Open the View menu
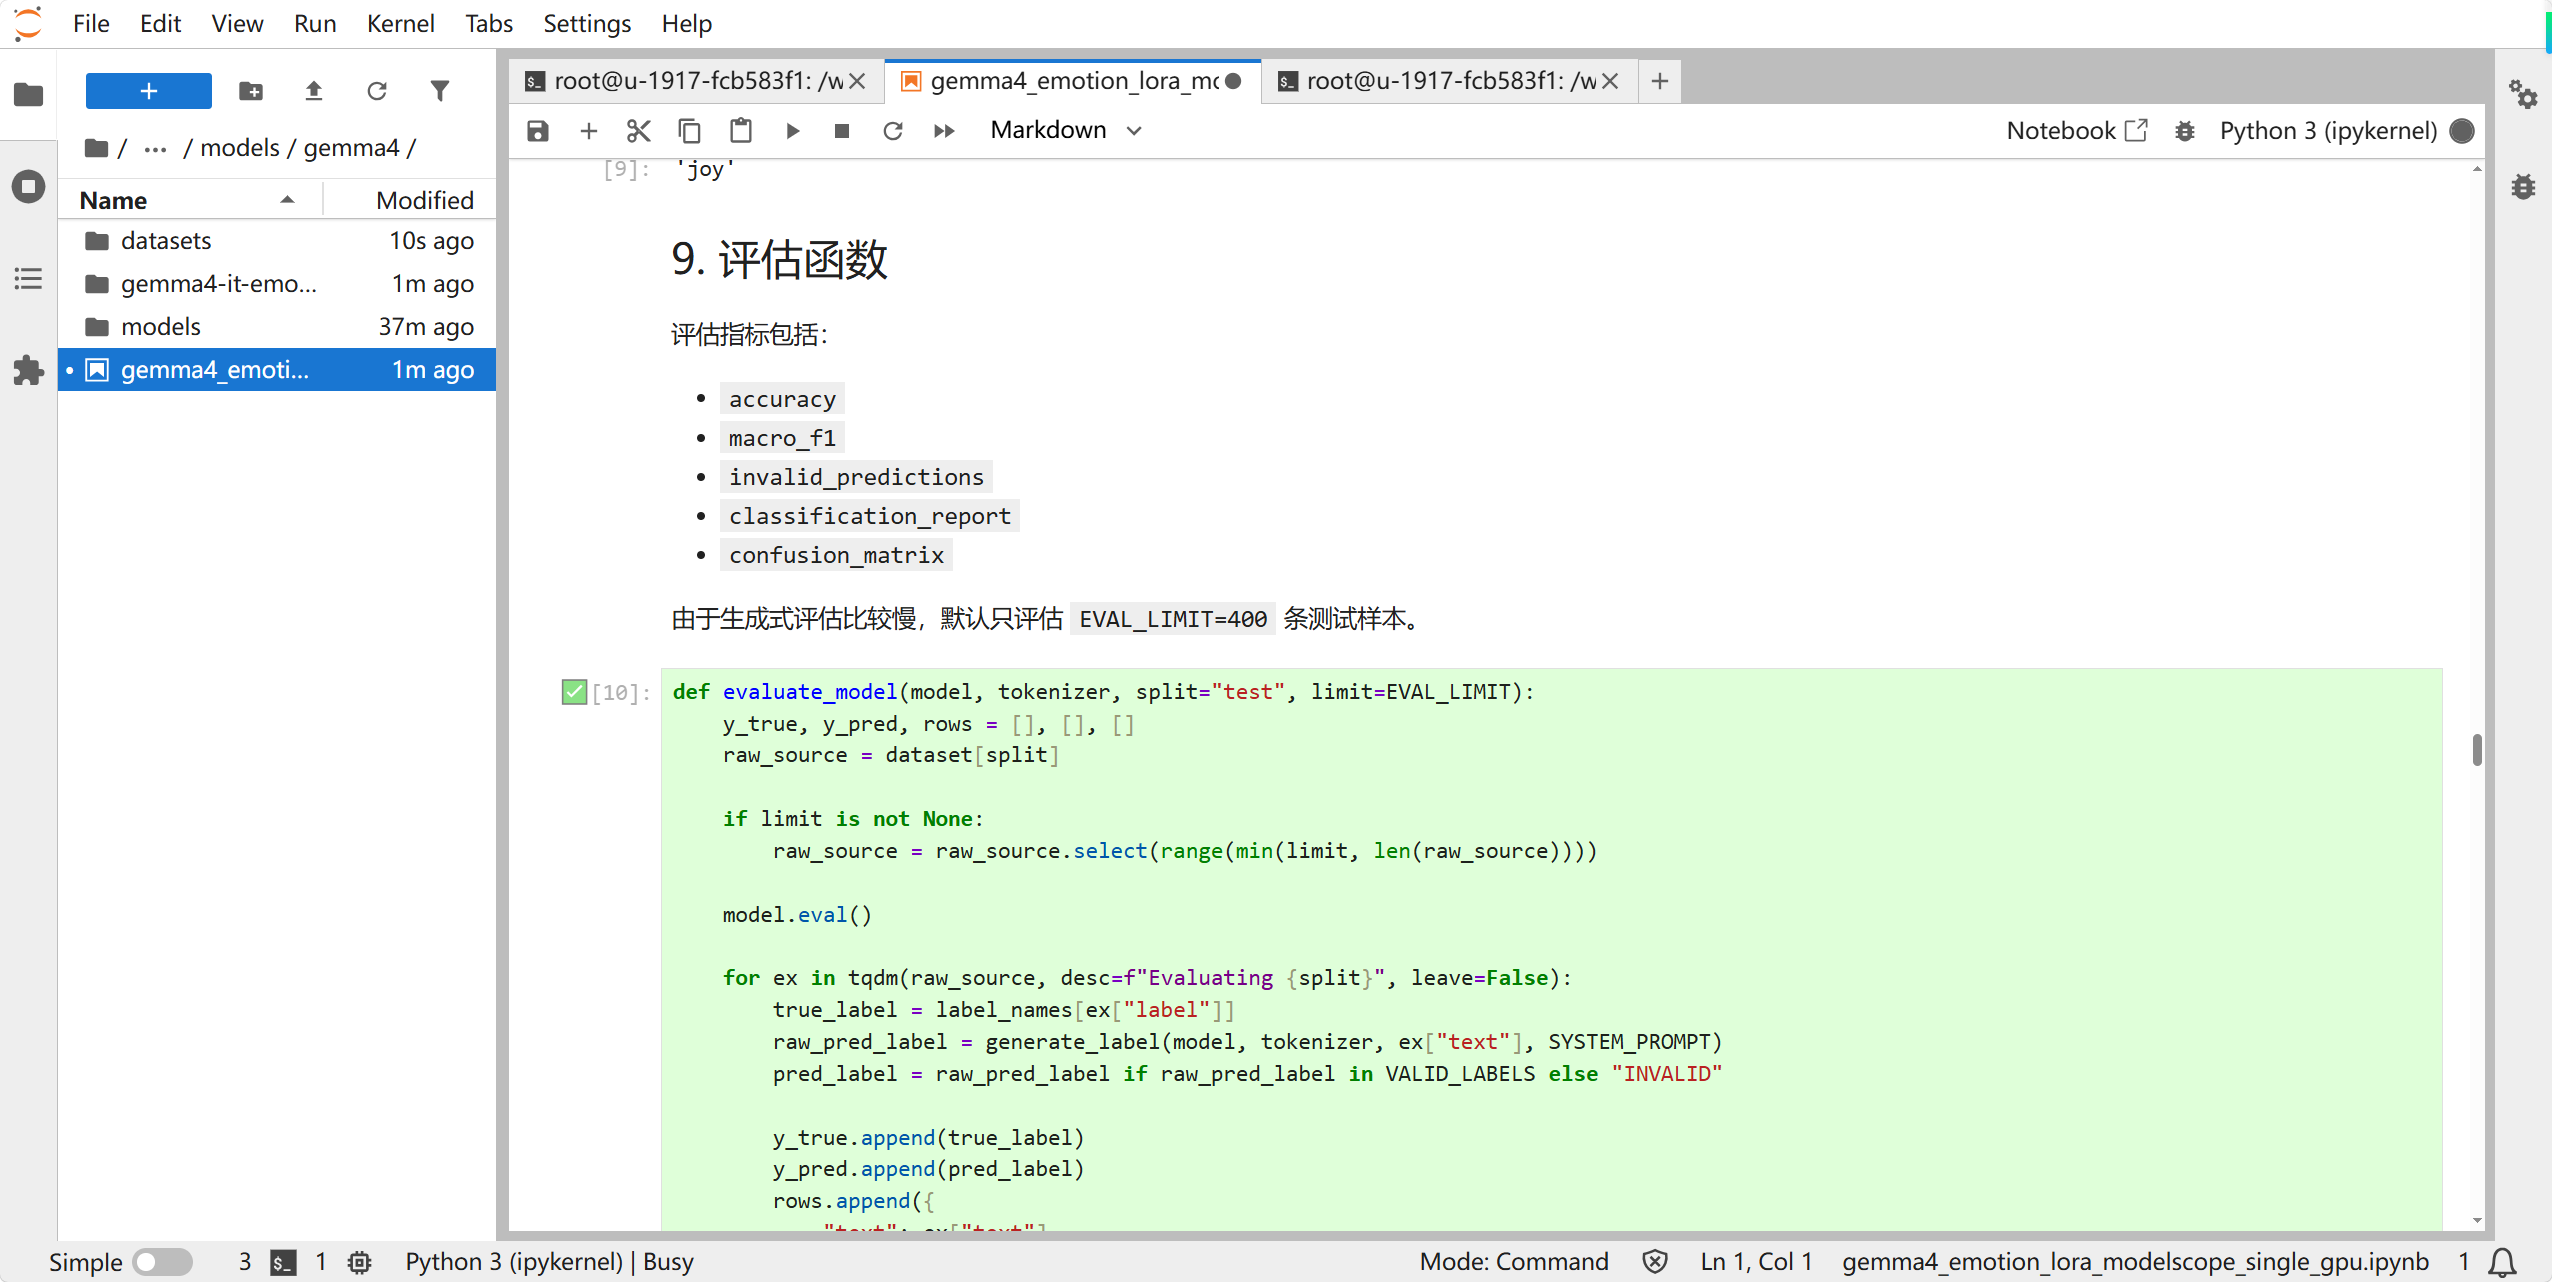2552x1282 pixels. click(237, 23)
